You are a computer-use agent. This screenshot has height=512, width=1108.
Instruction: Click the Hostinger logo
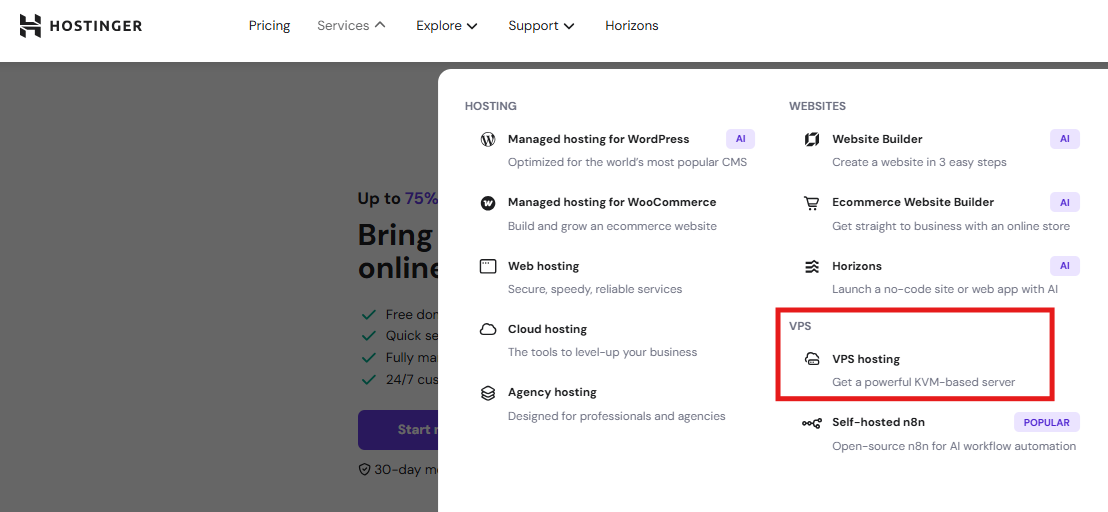(x=81, y=26)
